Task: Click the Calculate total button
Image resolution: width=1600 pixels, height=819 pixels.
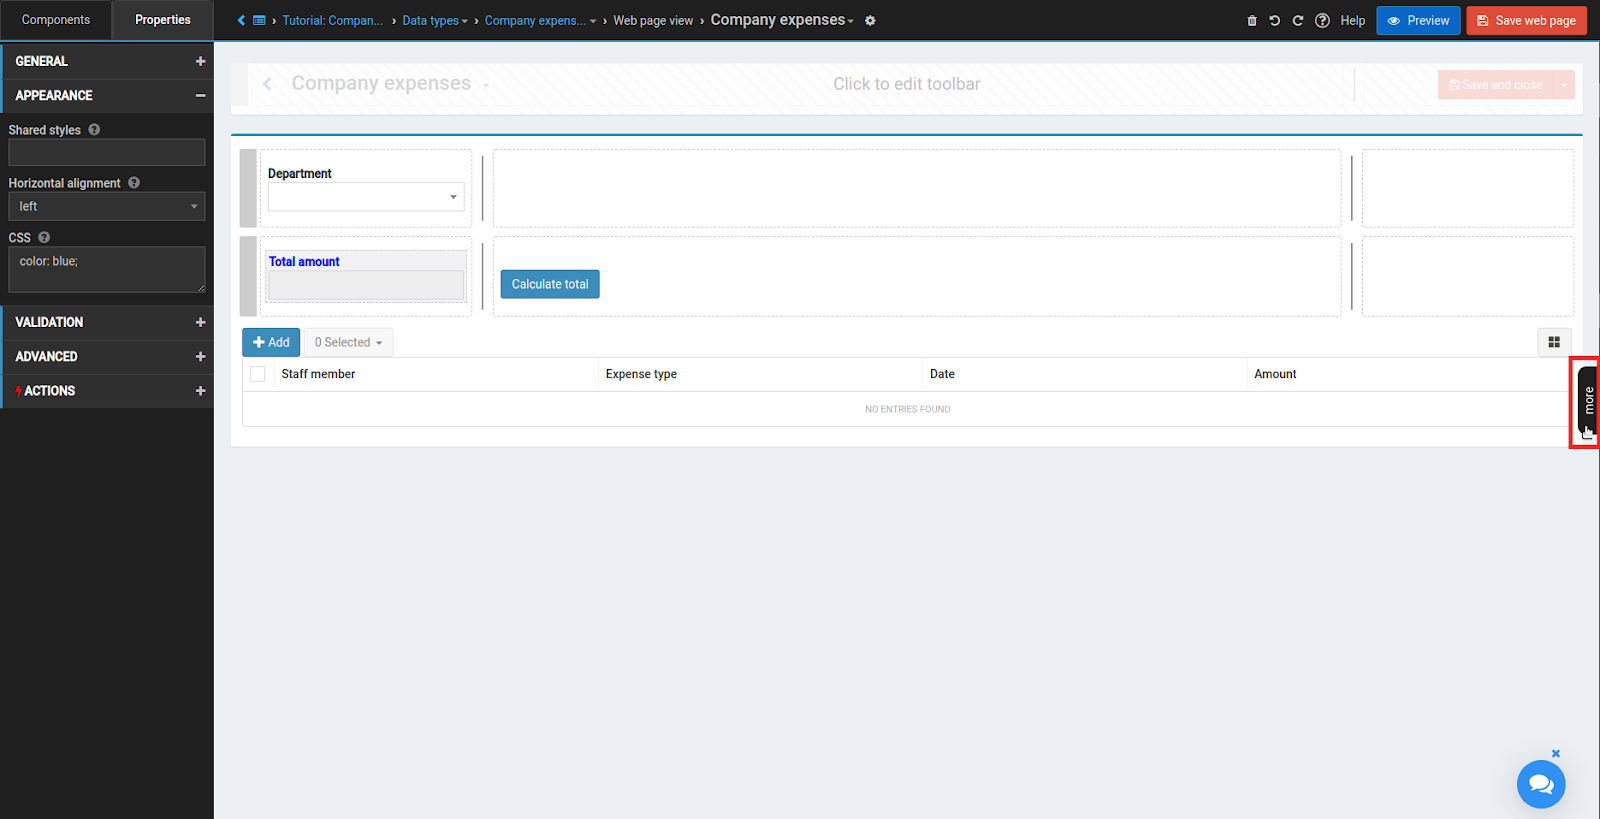Action: pos(550,284)
